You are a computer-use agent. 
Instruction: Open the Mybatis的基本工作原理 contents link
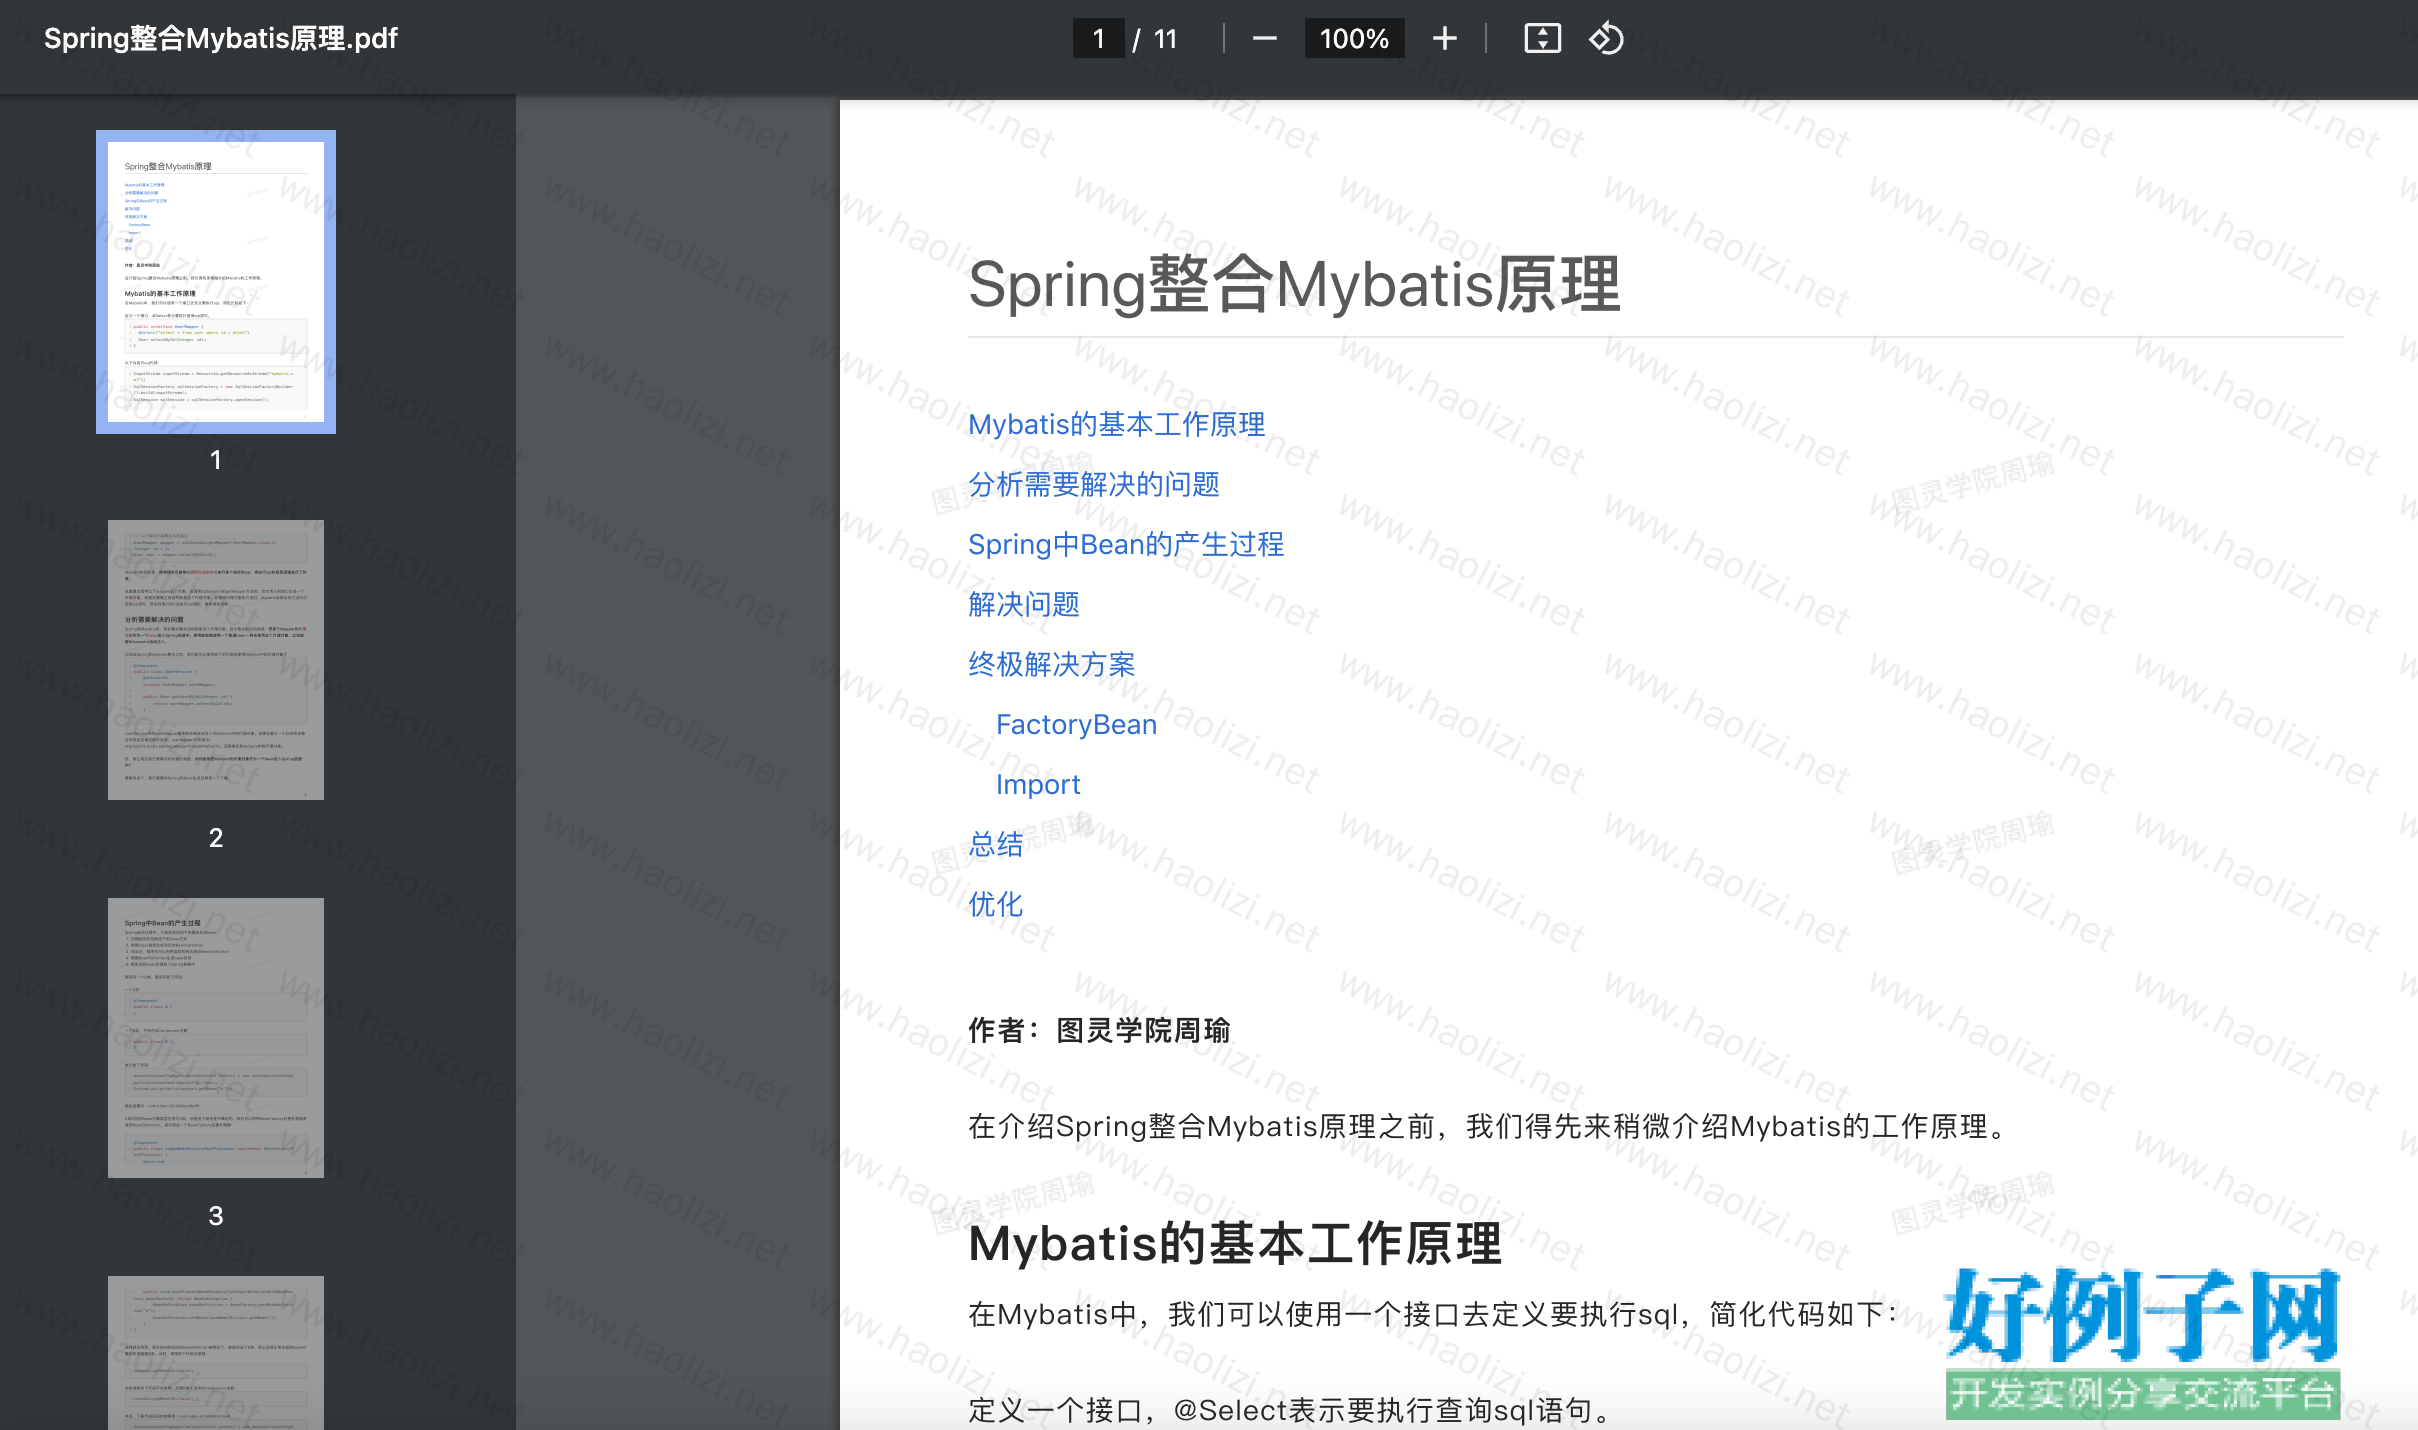coord(1116,424)
